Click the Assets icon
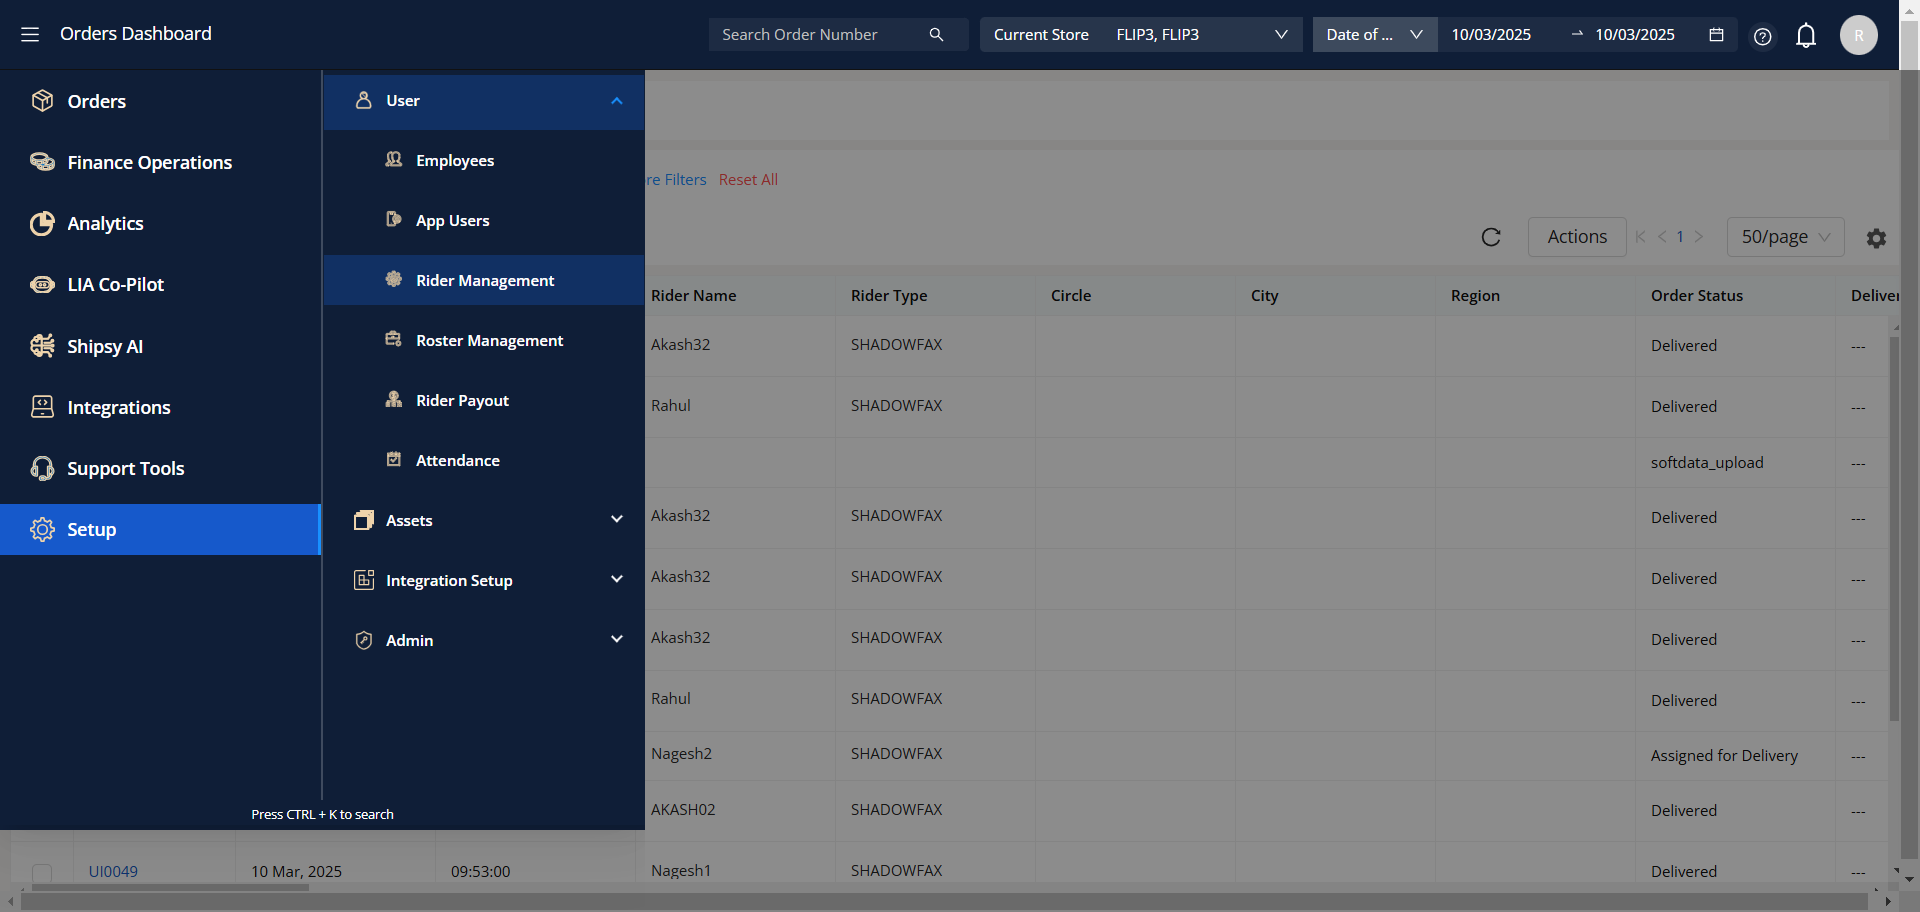Image resolution: width=1920 pixels, height=912 pixels. coord(364,520)
